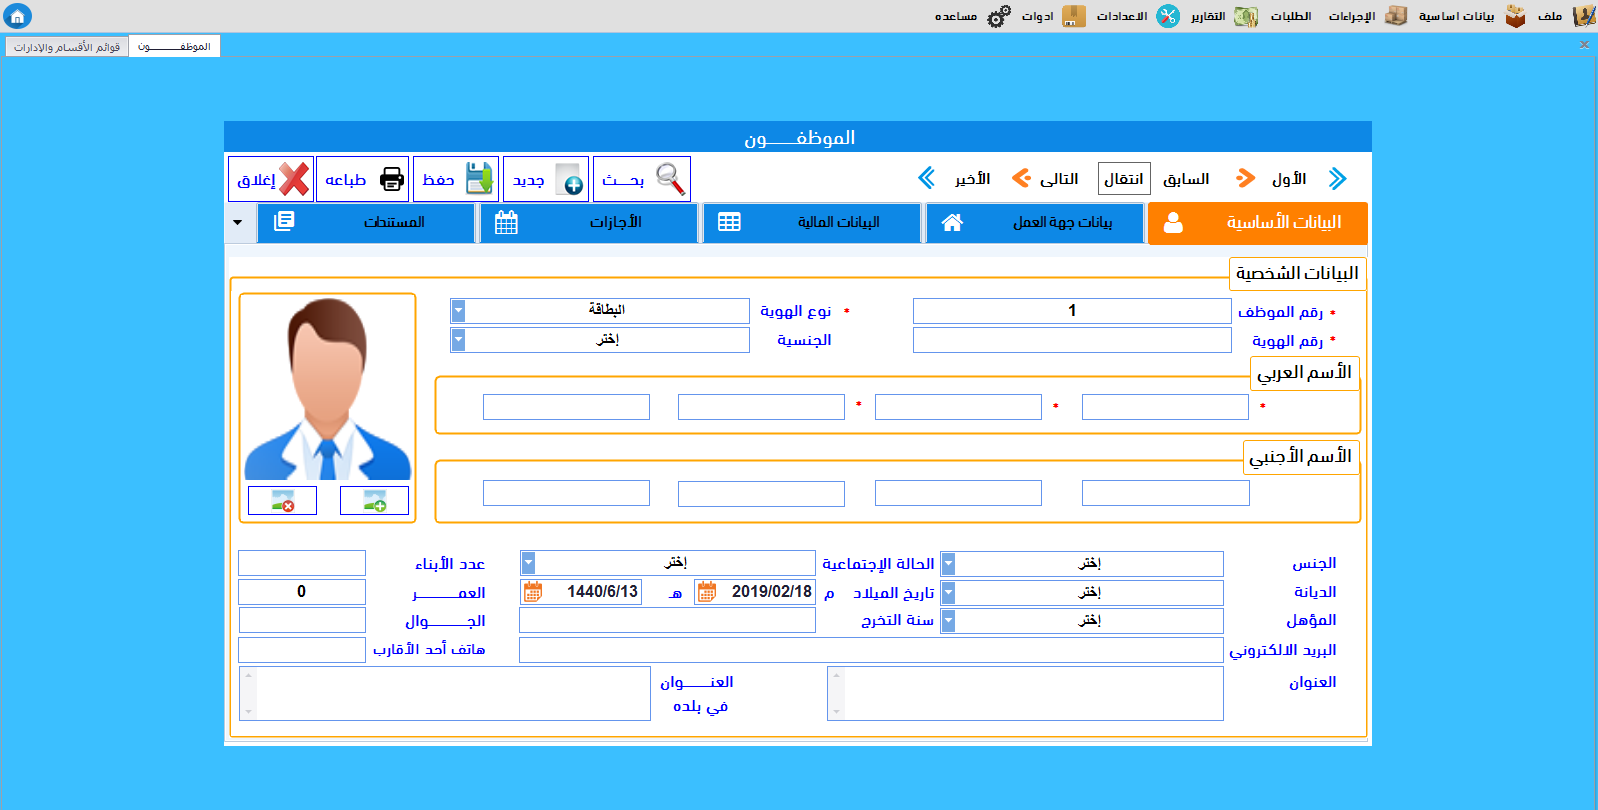1598x810 pixels.
Task: Click the double-chevron icon beside الأول
Action: (x=1338, y=179)
